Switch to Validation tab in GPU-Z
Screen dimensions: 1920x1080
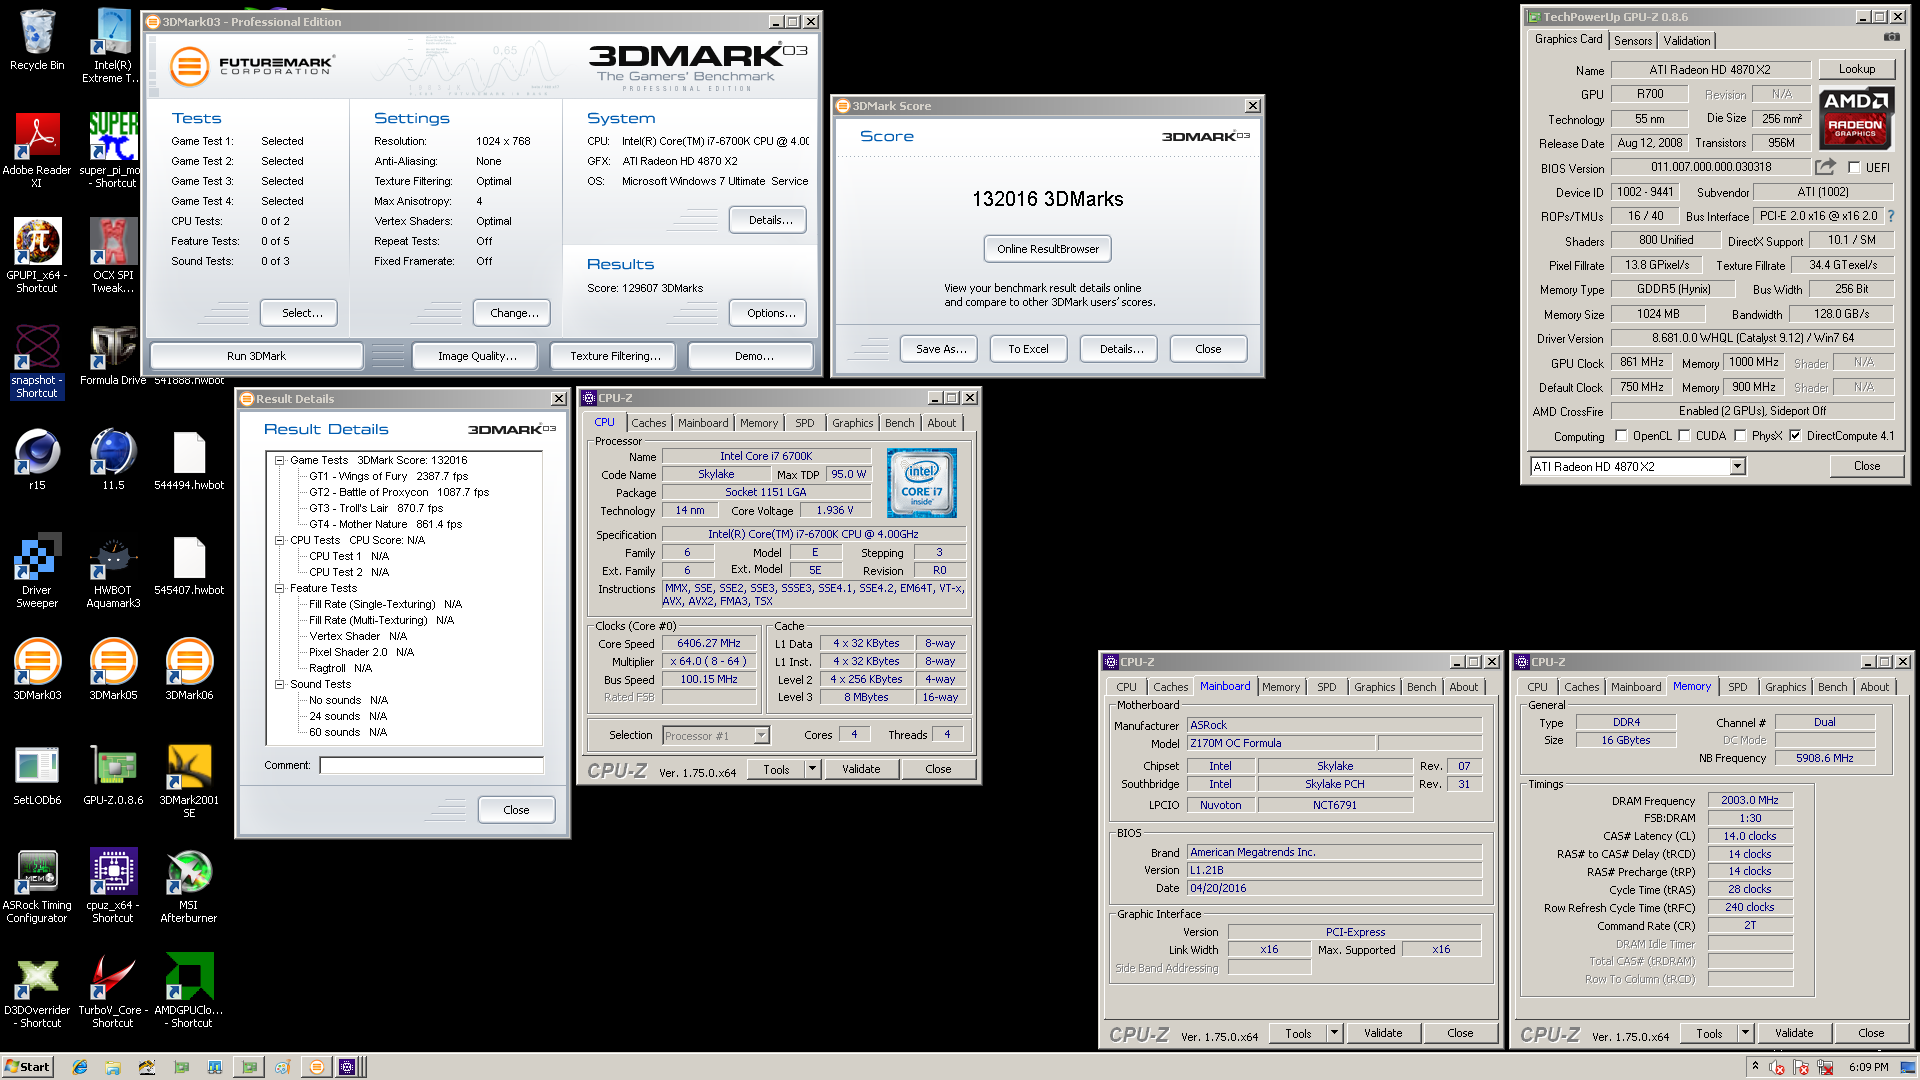point(1687,41)
